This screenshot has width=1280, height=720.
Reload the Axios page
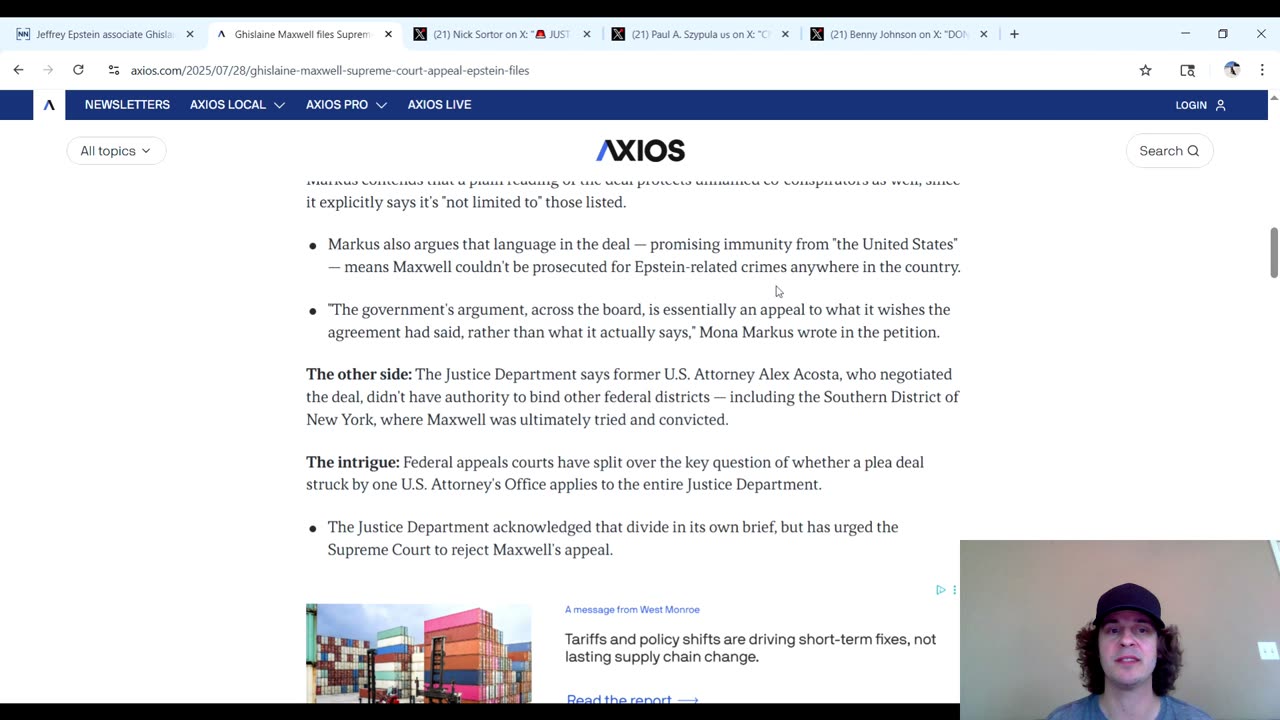coord(78,70)
